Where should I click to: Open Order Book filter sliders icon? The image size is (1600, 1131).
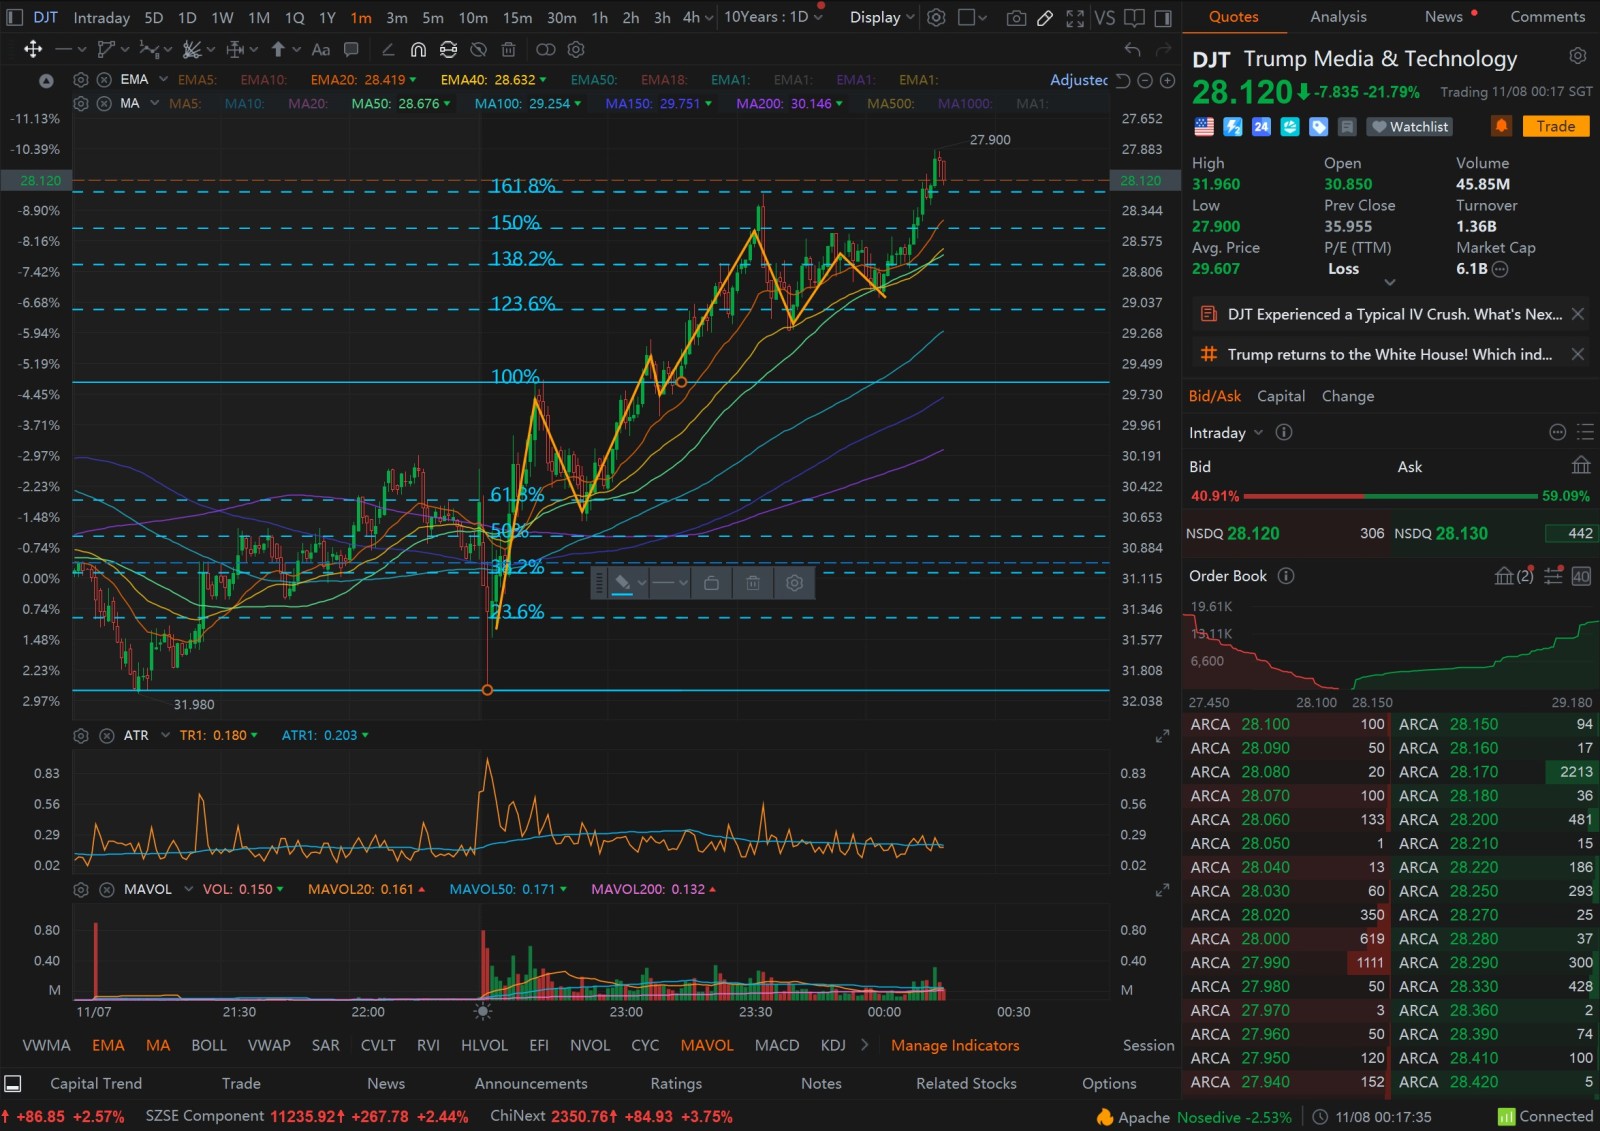point(1553,576)
